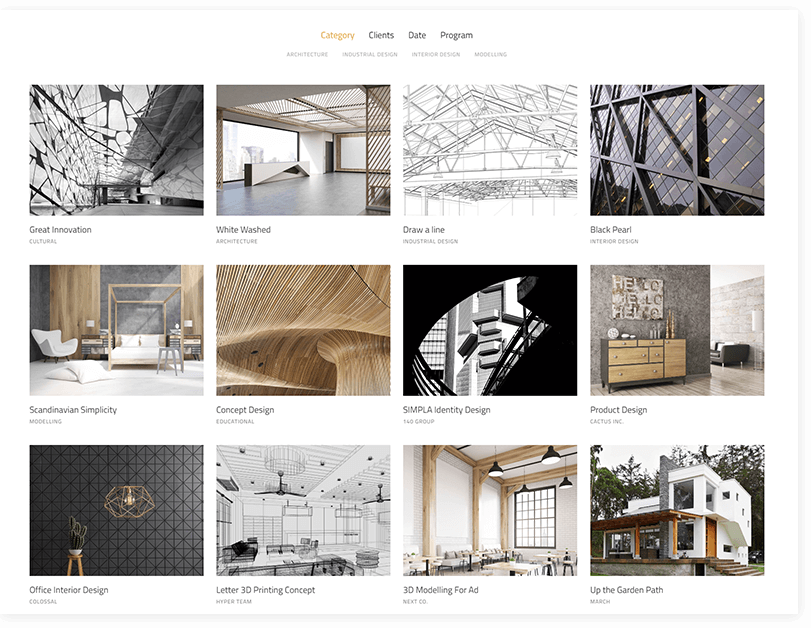Filter by Architecture subcategory
Screen dimensions: 811x628
pyautogui.click(x=307, y=54)
